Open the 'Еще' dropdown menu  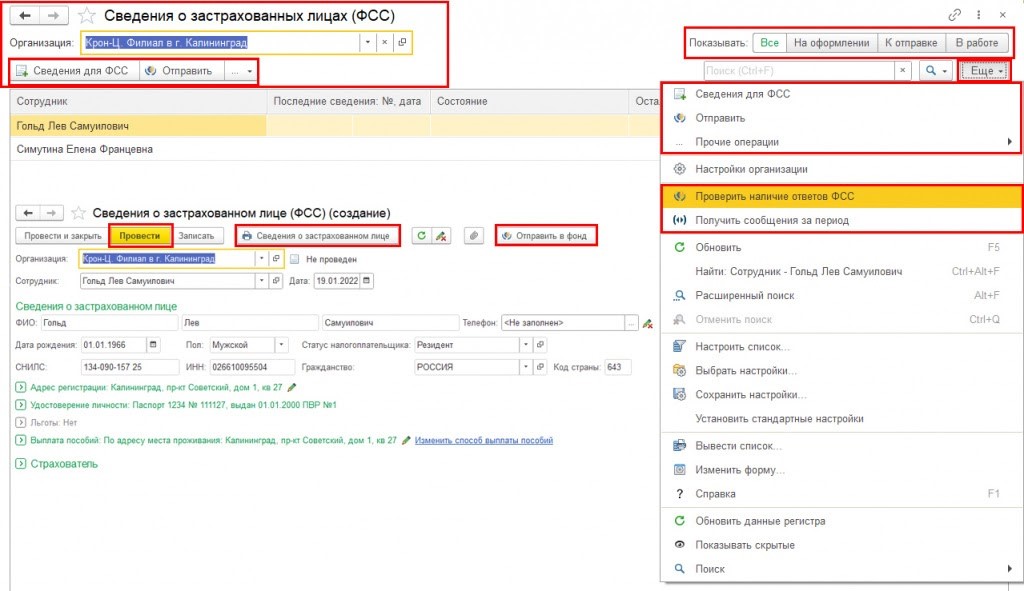(985, 71)
